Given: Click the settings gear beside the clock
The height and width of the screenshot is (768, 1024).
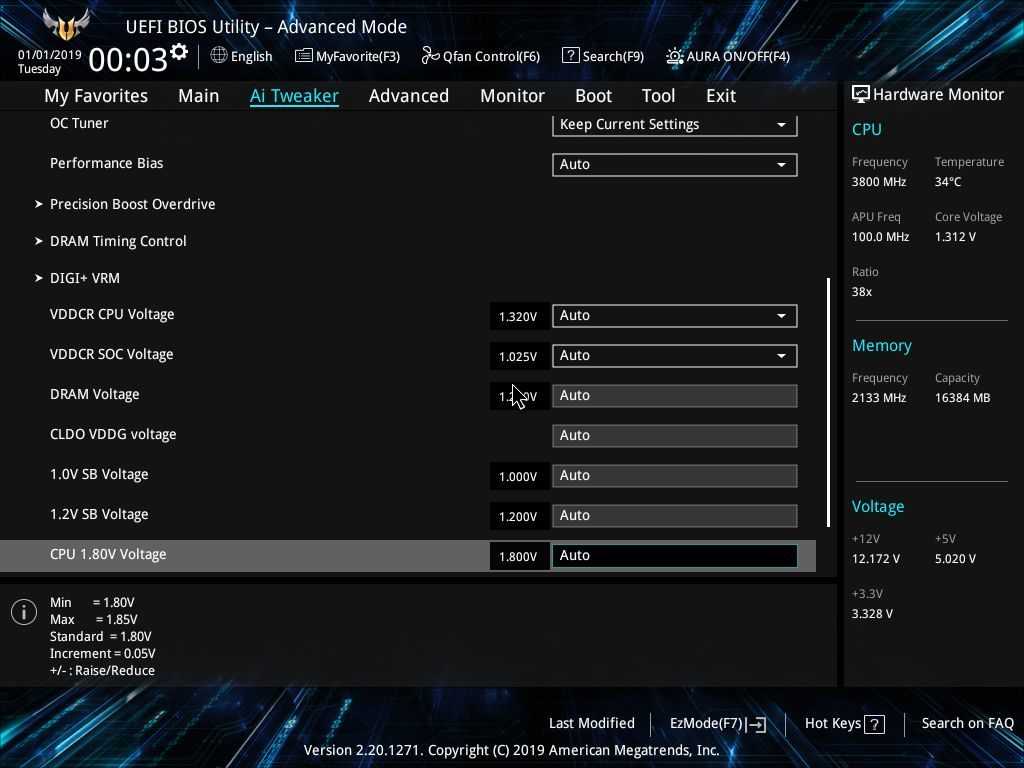Looking at the screenshot, I should pos(179,52).
